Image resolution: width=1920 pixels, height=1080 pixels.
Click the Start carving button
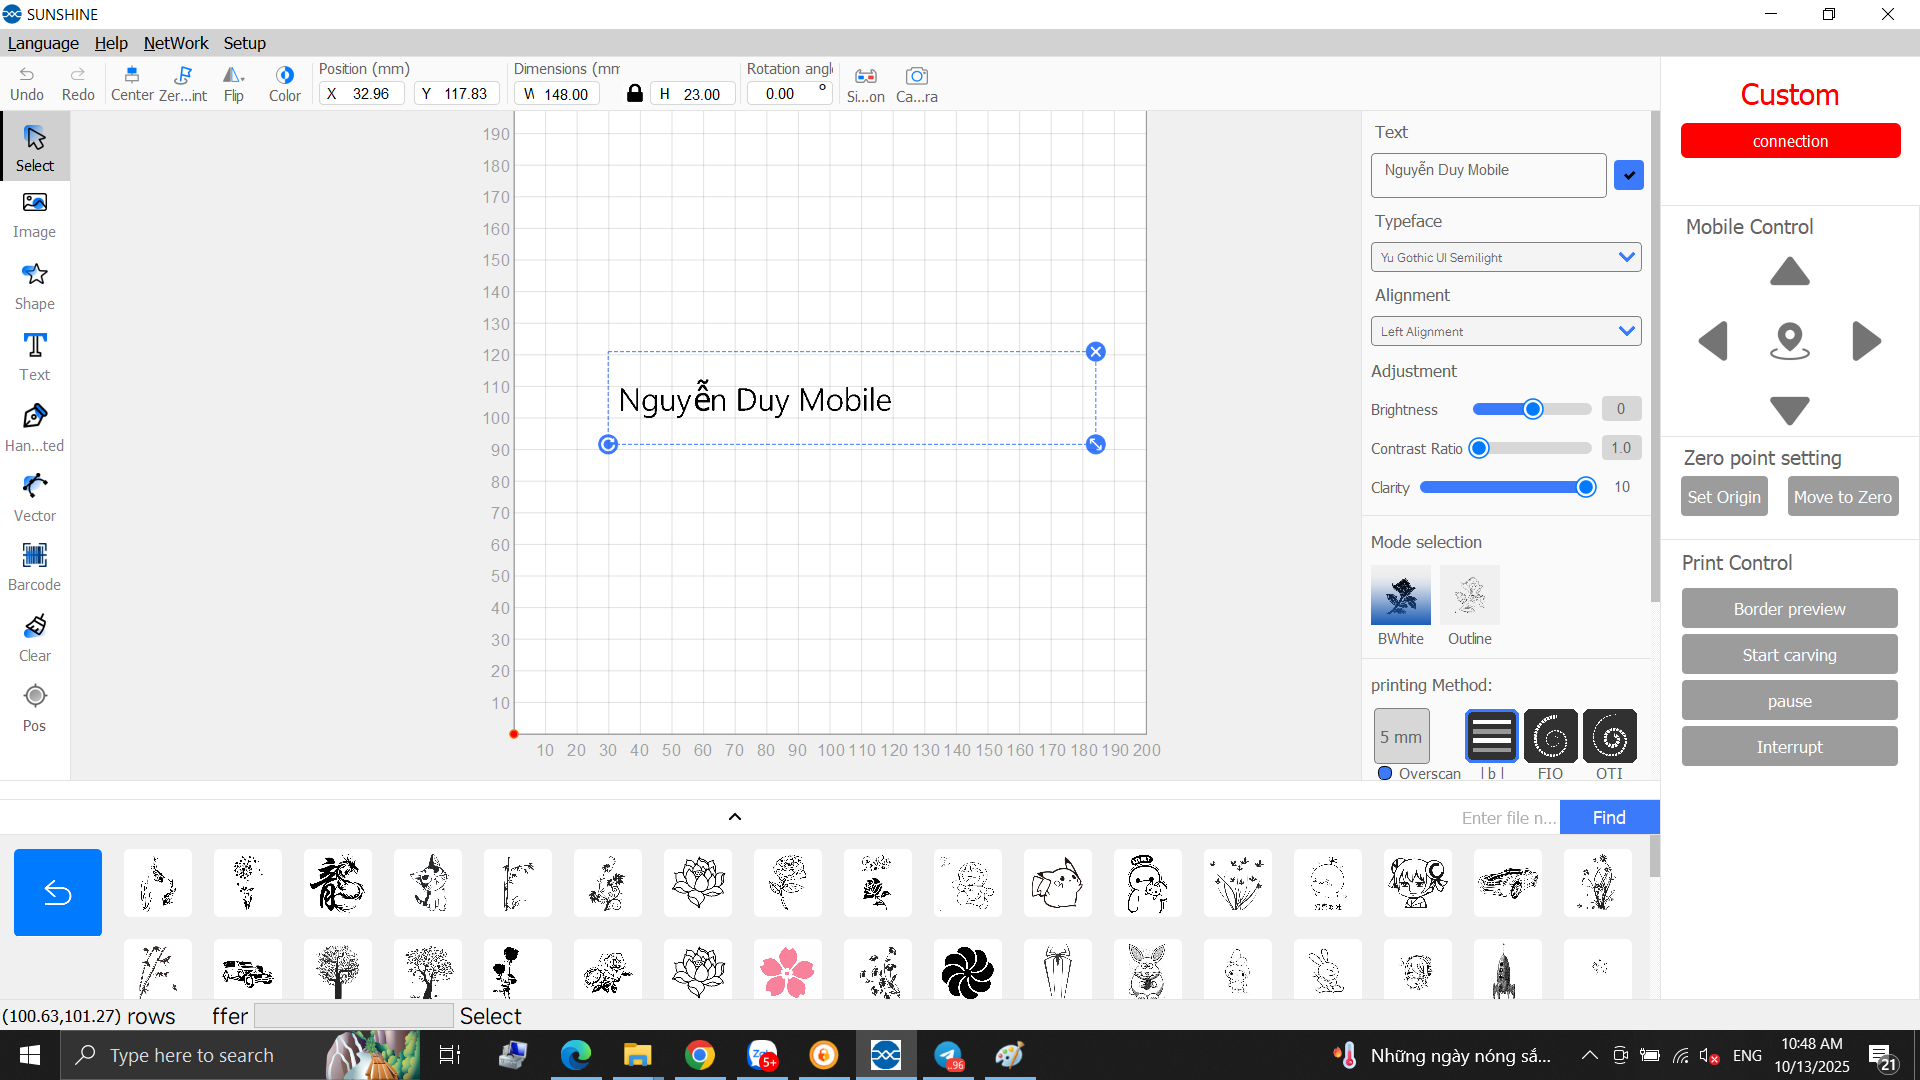(1789, 655)
